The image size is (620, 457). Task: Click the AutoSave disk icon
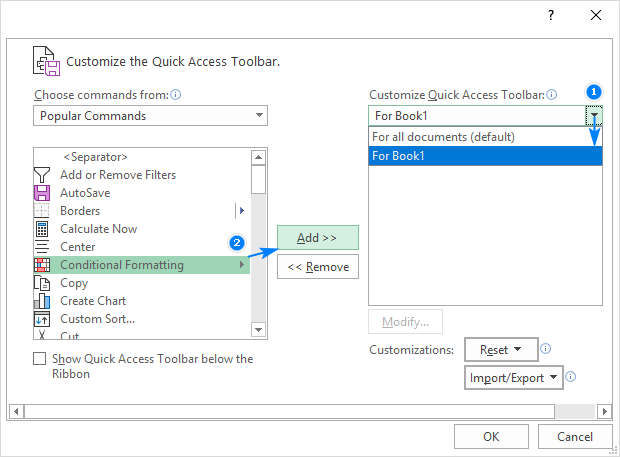coord(42,193)
